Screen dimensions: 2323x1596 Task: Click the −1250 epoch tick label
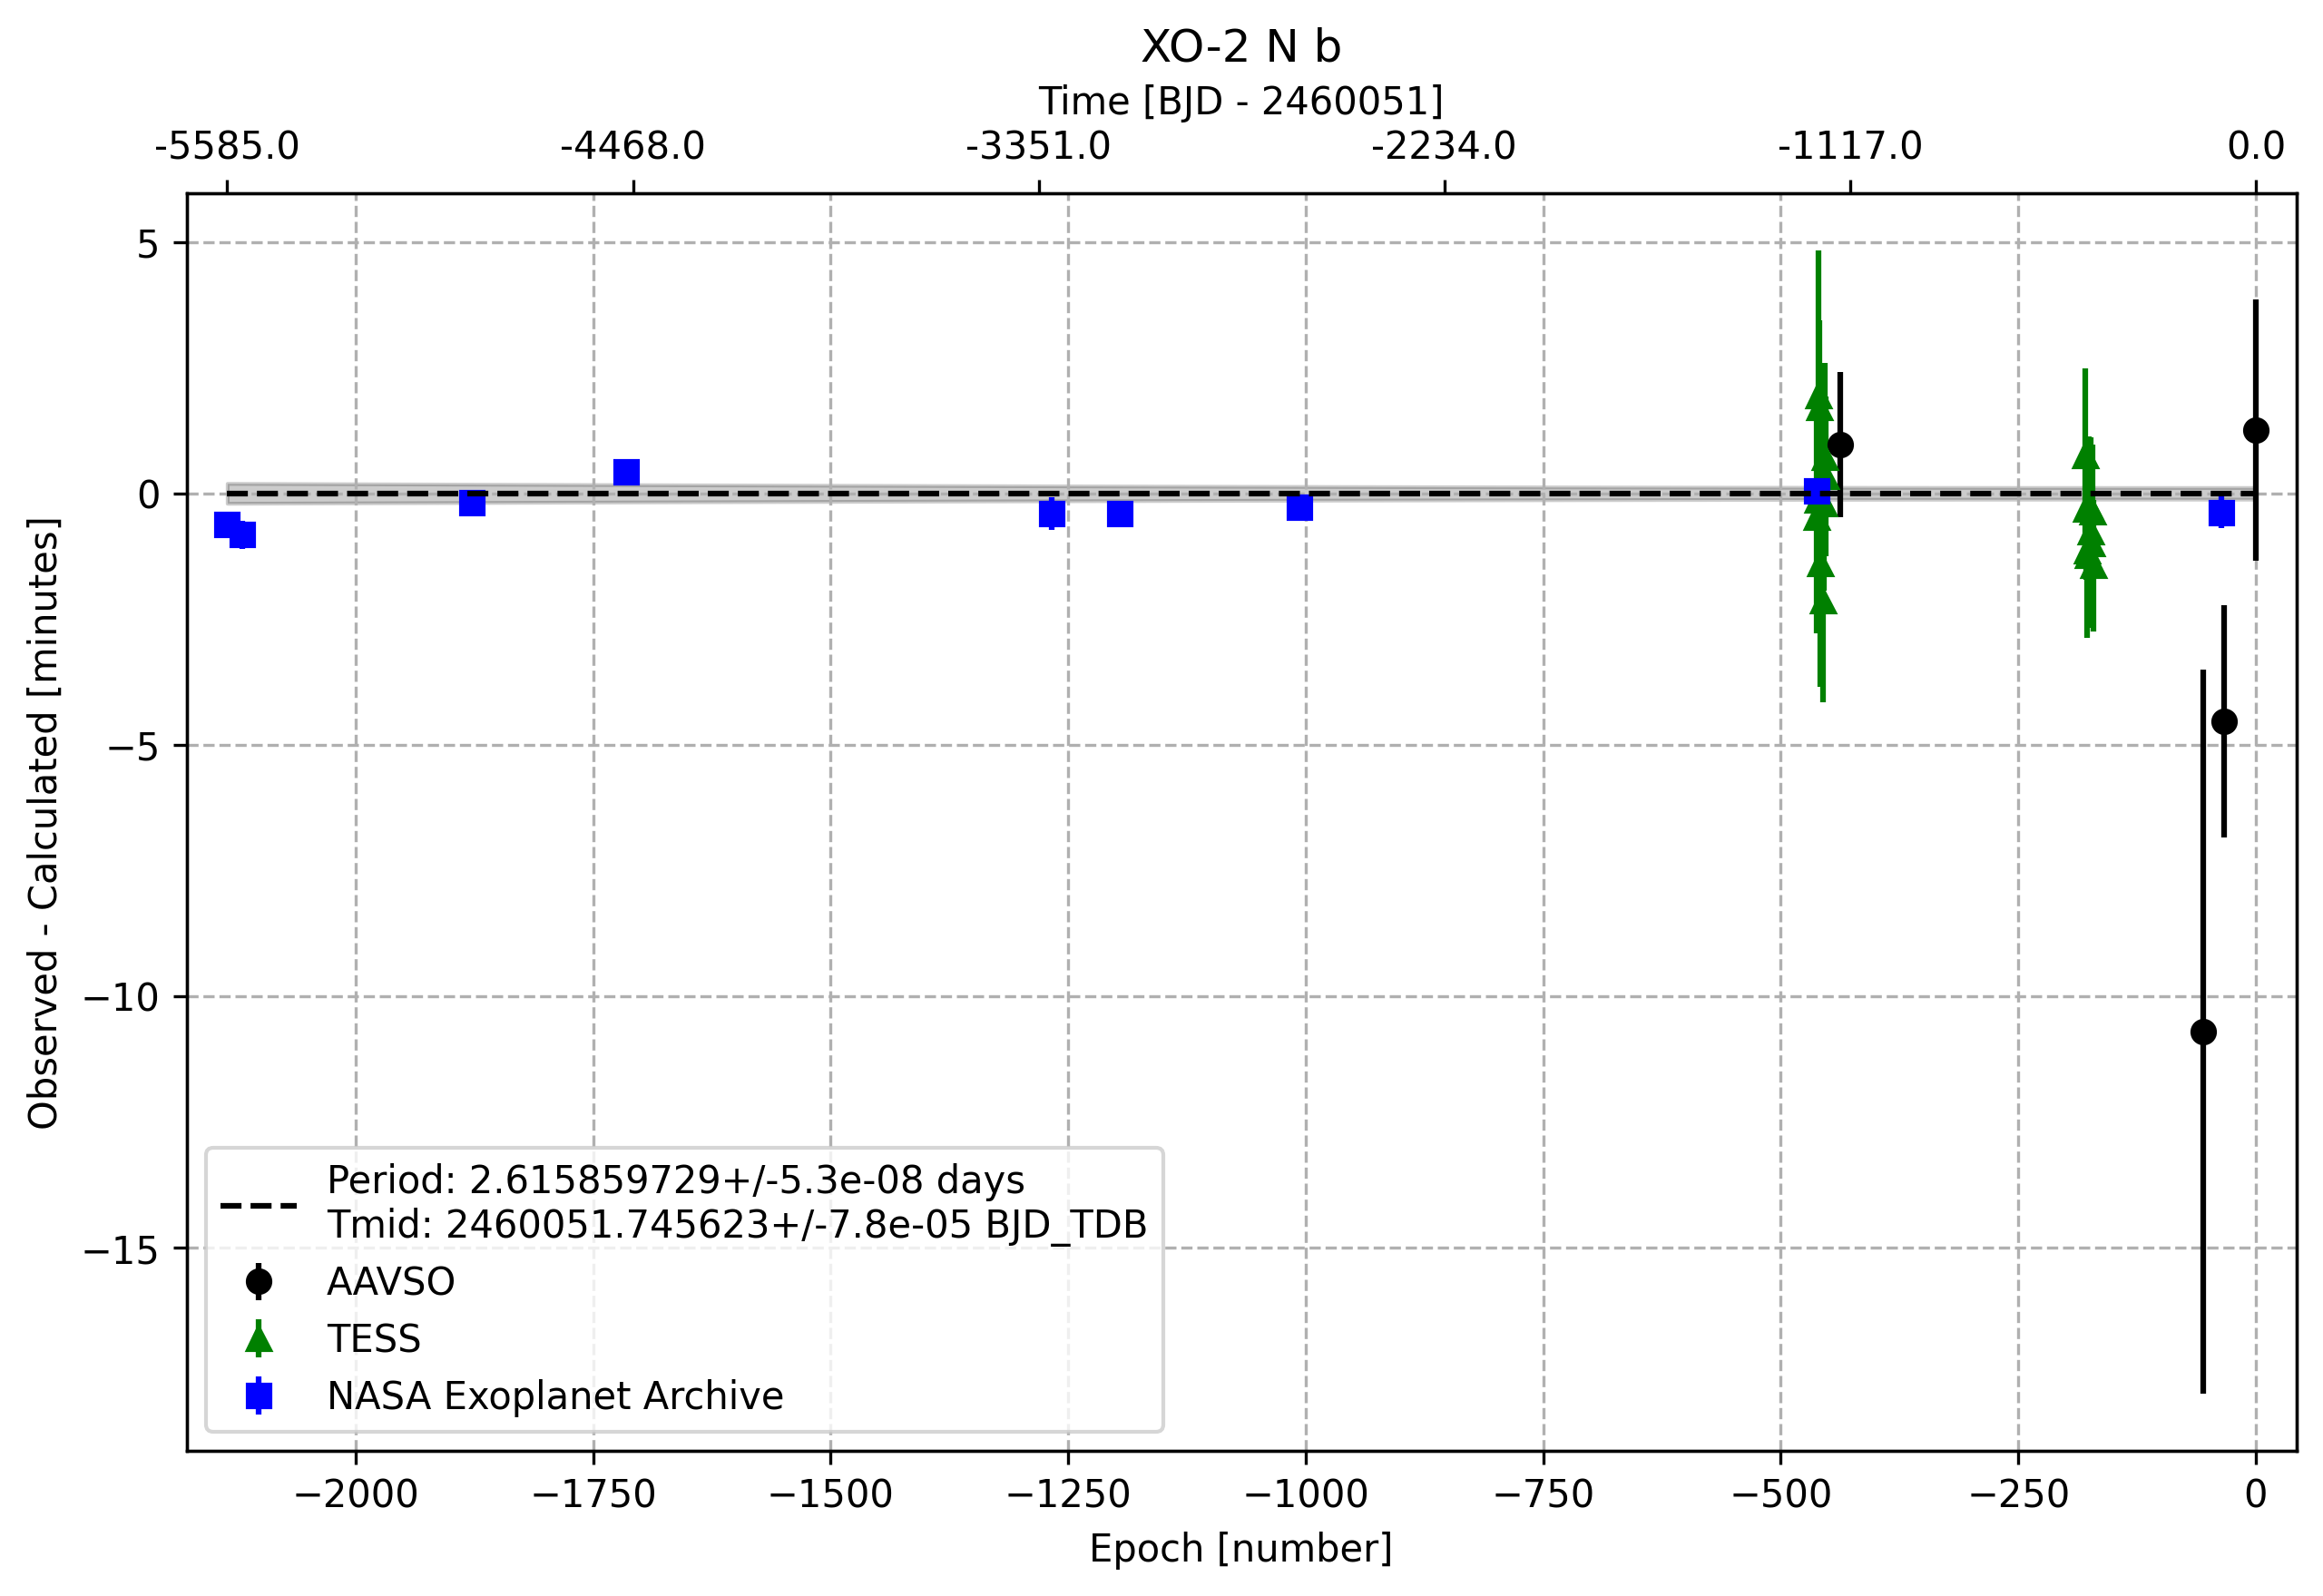pyautogui.click(x=1068, y=1495)
